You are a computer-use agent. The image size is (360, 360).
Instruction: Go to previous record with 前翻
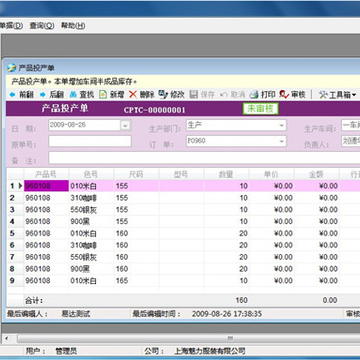coord(22,95)
